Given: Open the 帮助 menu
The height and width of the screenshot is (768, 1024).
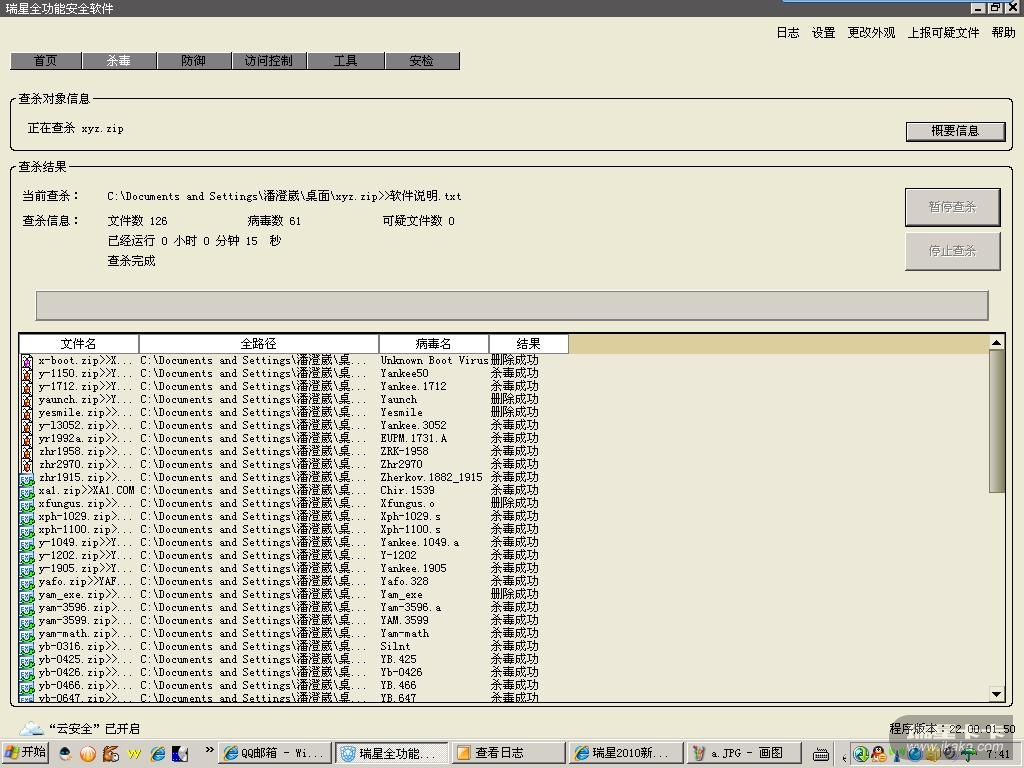Looking at the screenshot, I should click(1003, 33).
